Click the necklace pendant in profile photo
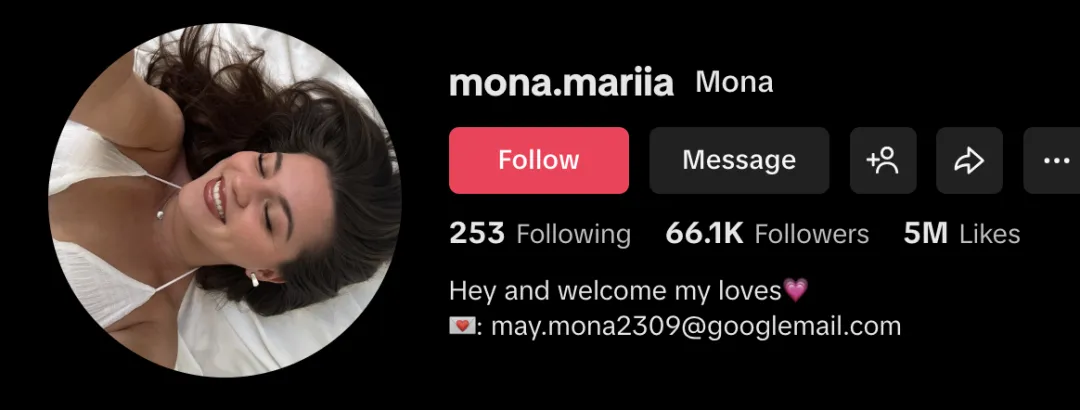Screen dimensions: 1080x410 (x=160, y=214)
